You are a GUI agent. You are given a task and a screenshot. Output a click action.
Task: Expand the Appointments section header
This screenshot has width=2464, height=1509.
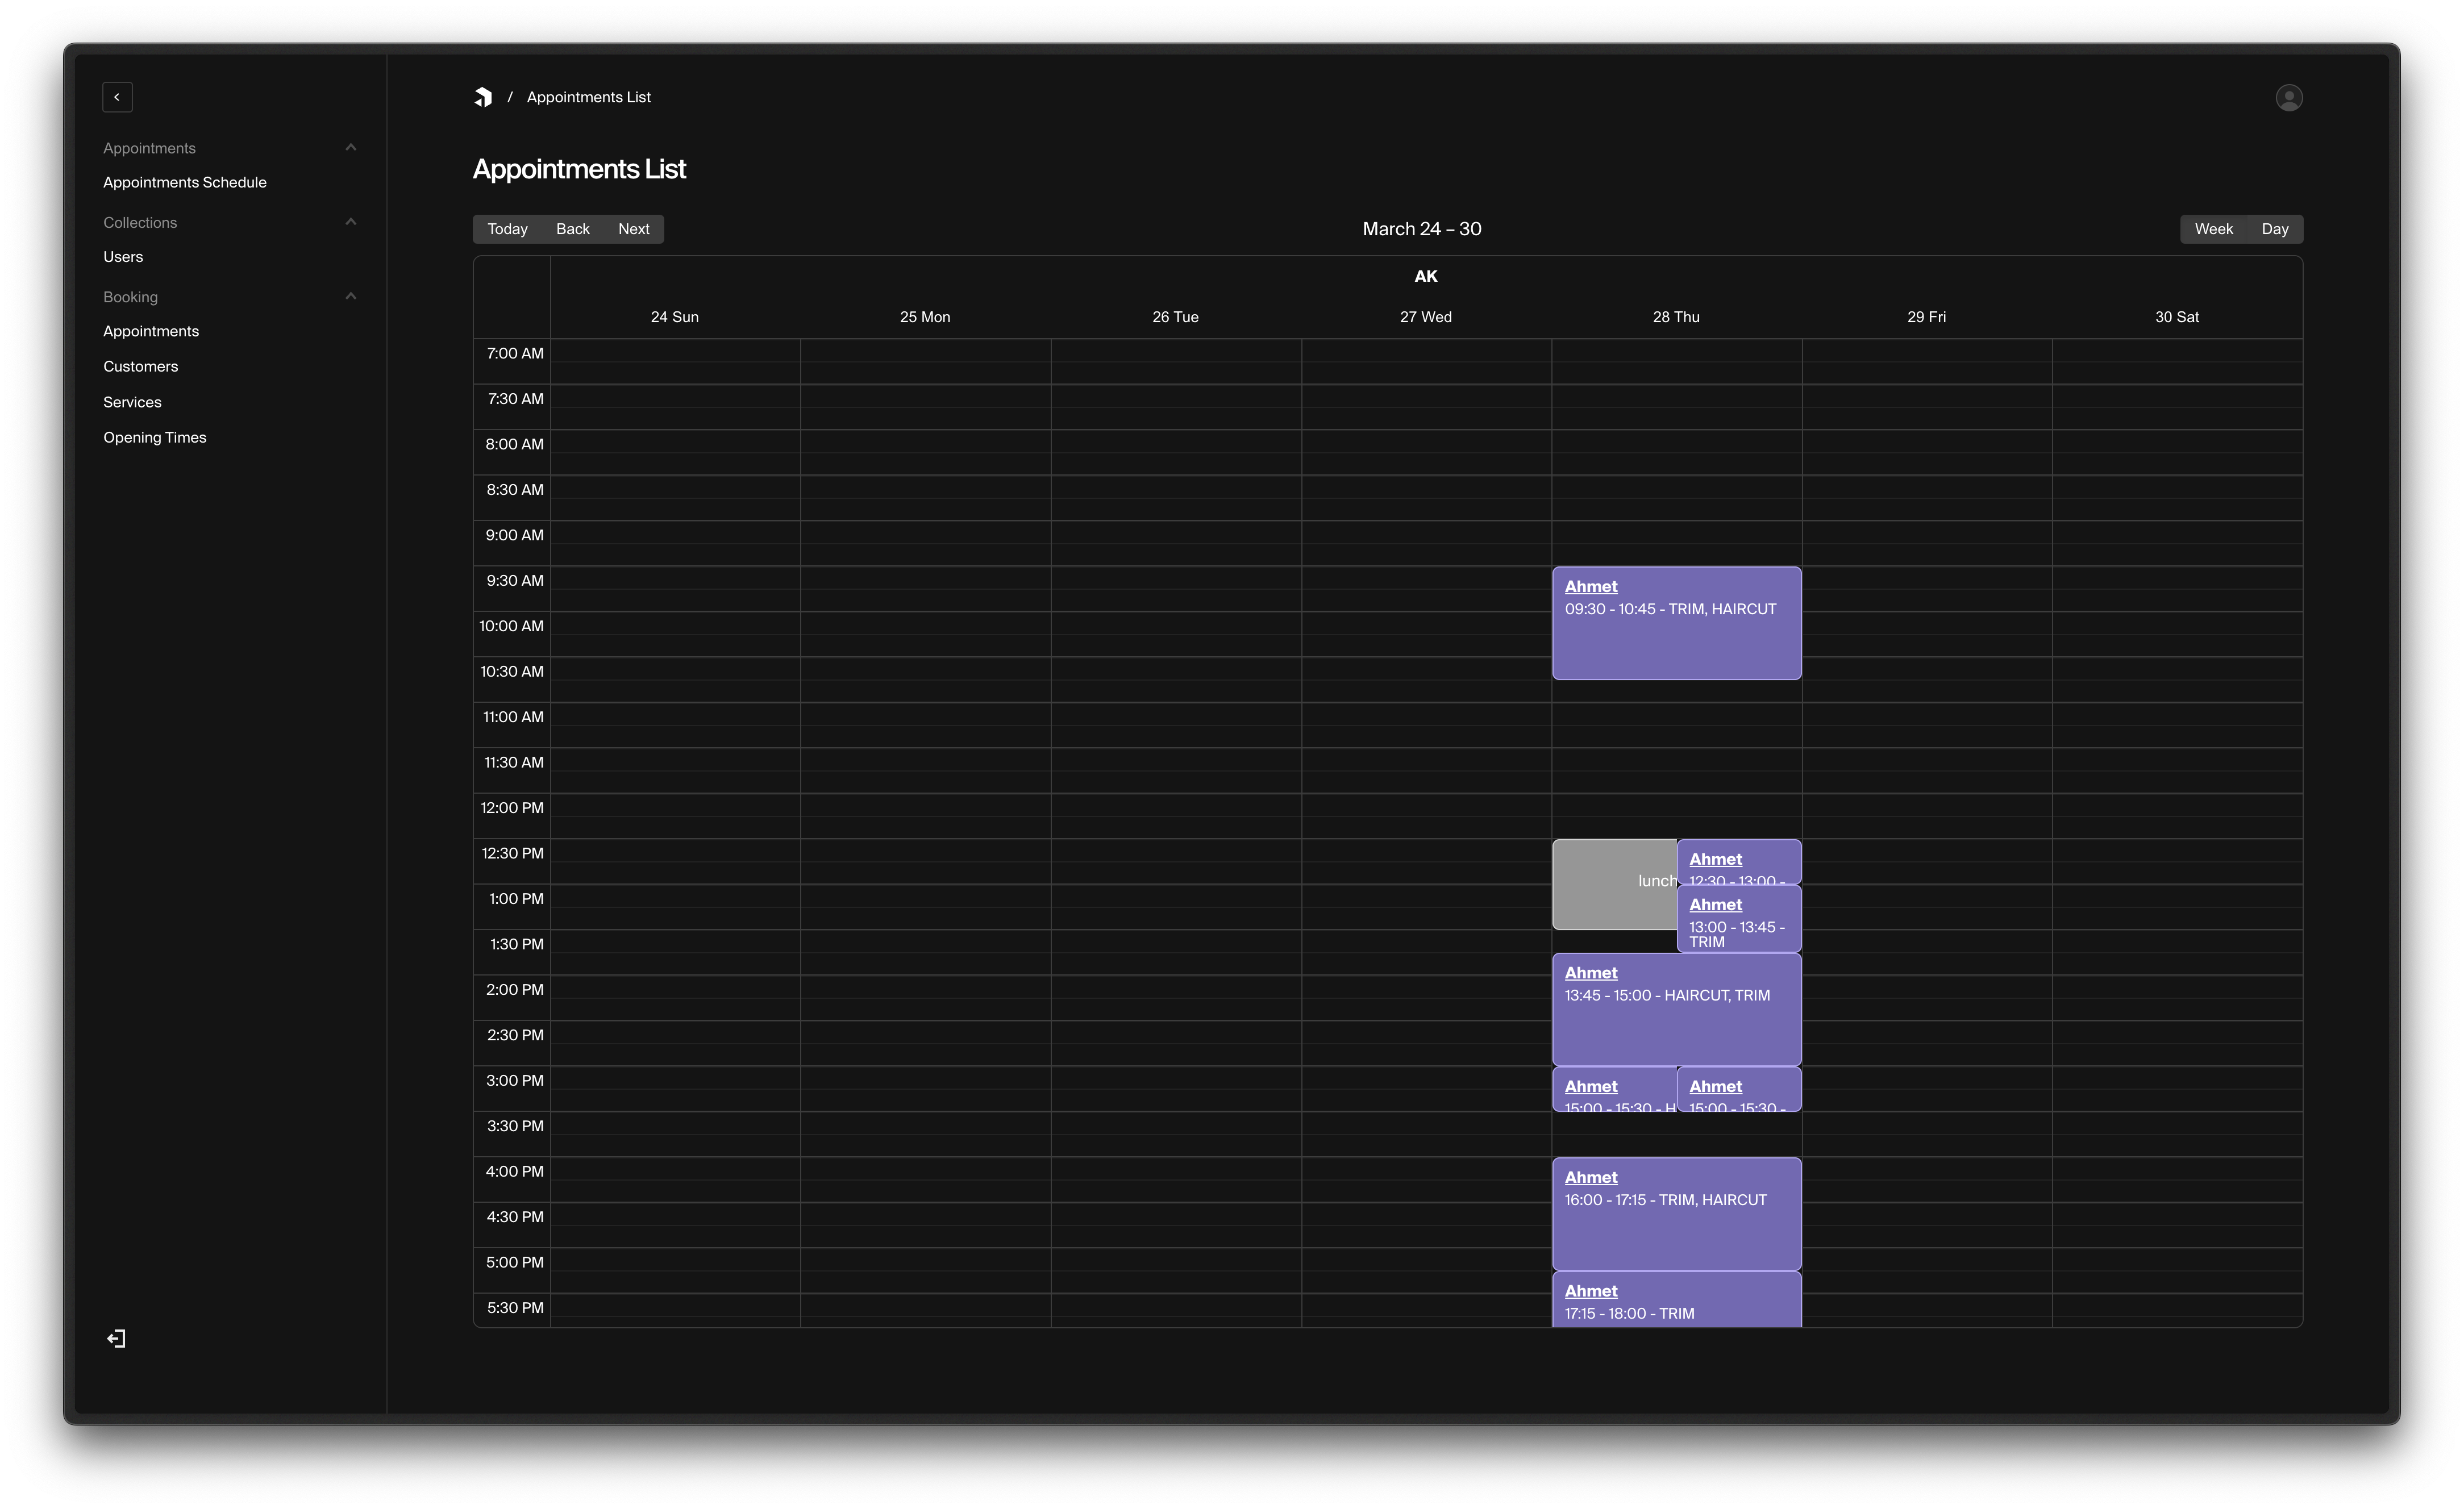click(x=149, y=147)
